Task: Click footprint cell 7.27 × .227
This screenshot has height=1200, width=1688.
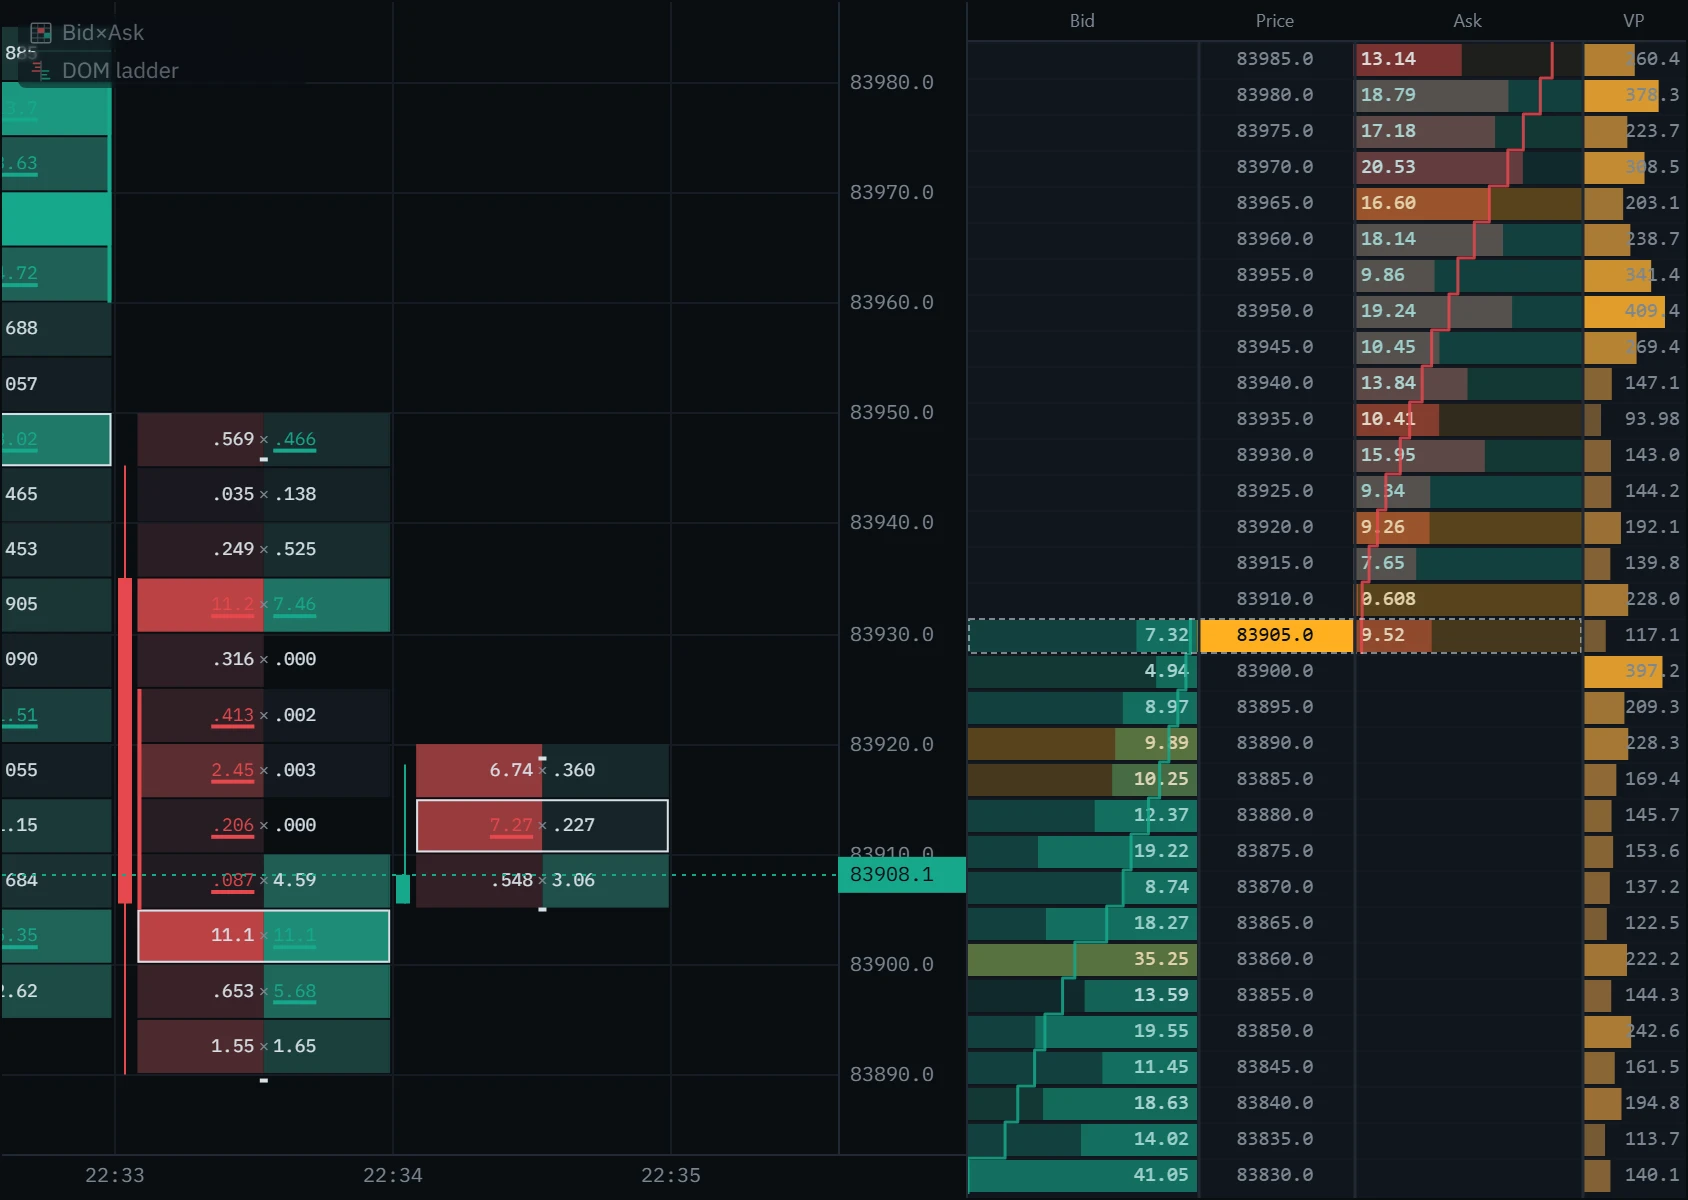Action: (x=542, y=825)
